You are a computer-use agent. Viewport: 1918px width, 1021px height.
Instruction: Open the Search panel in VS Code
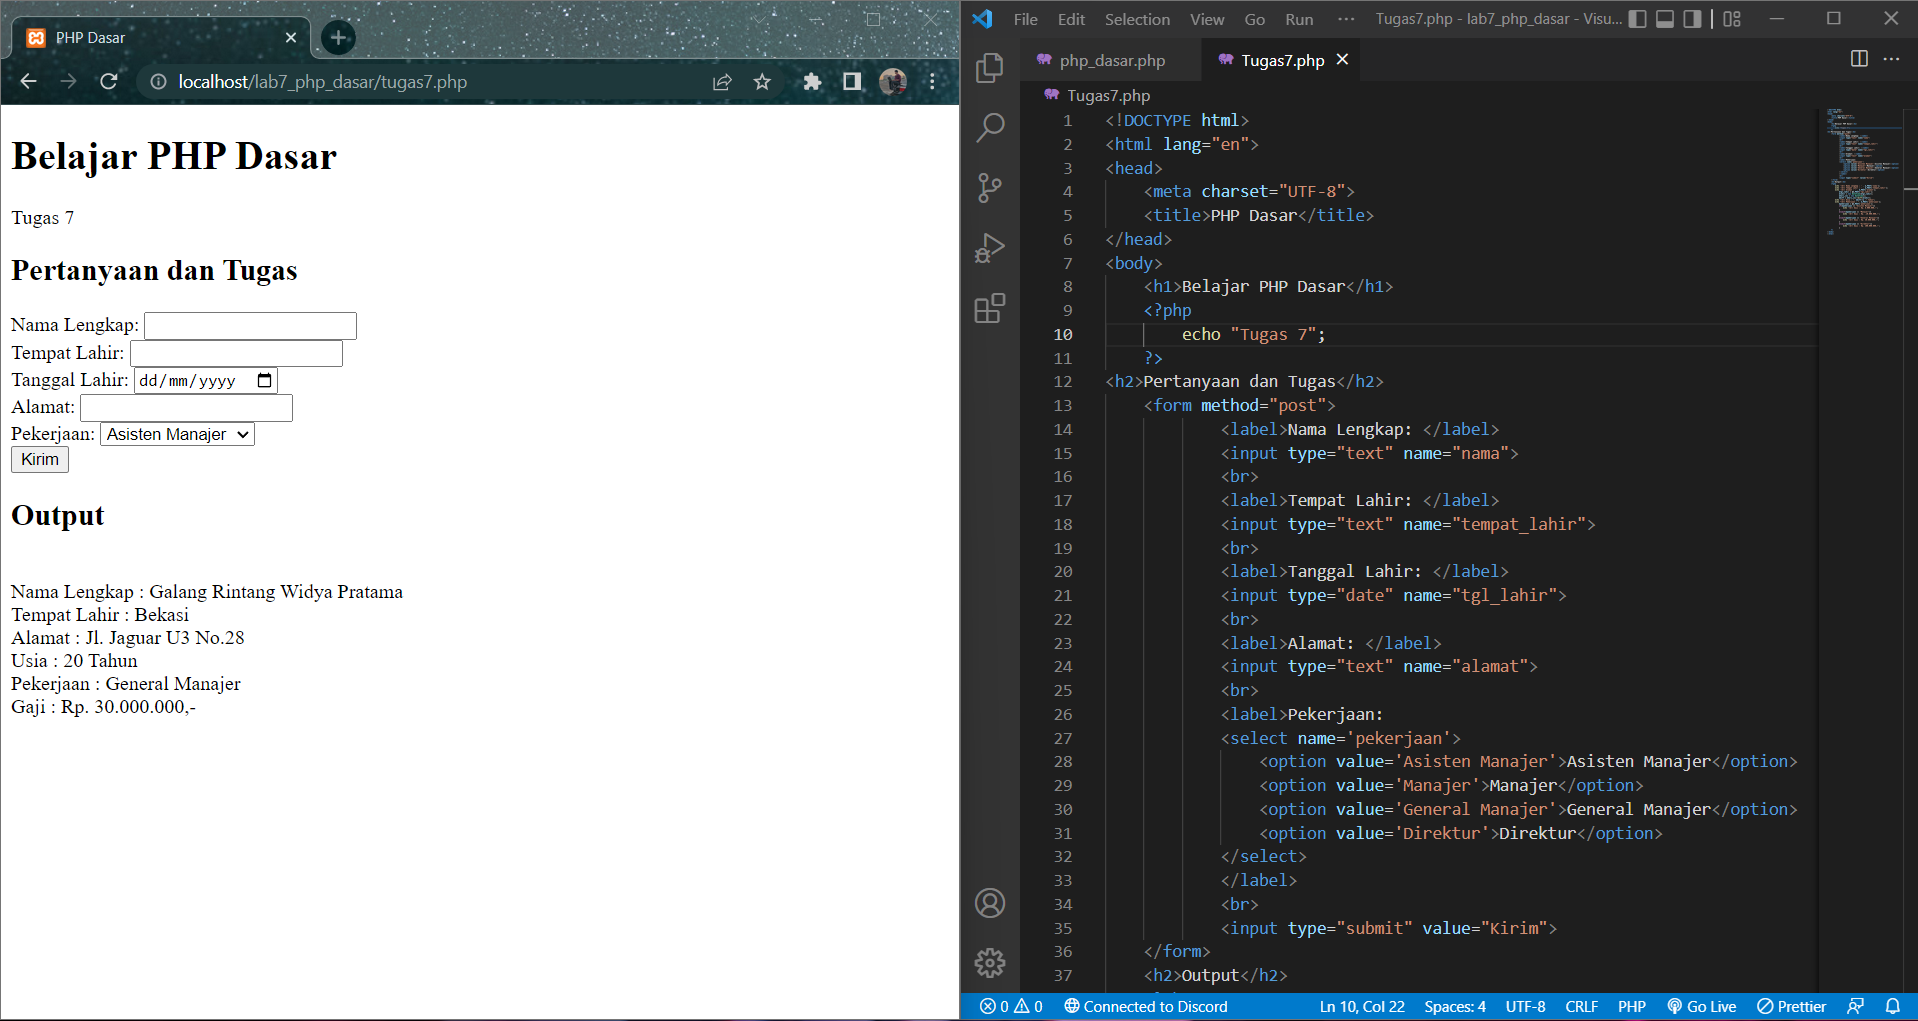point(989,128)
